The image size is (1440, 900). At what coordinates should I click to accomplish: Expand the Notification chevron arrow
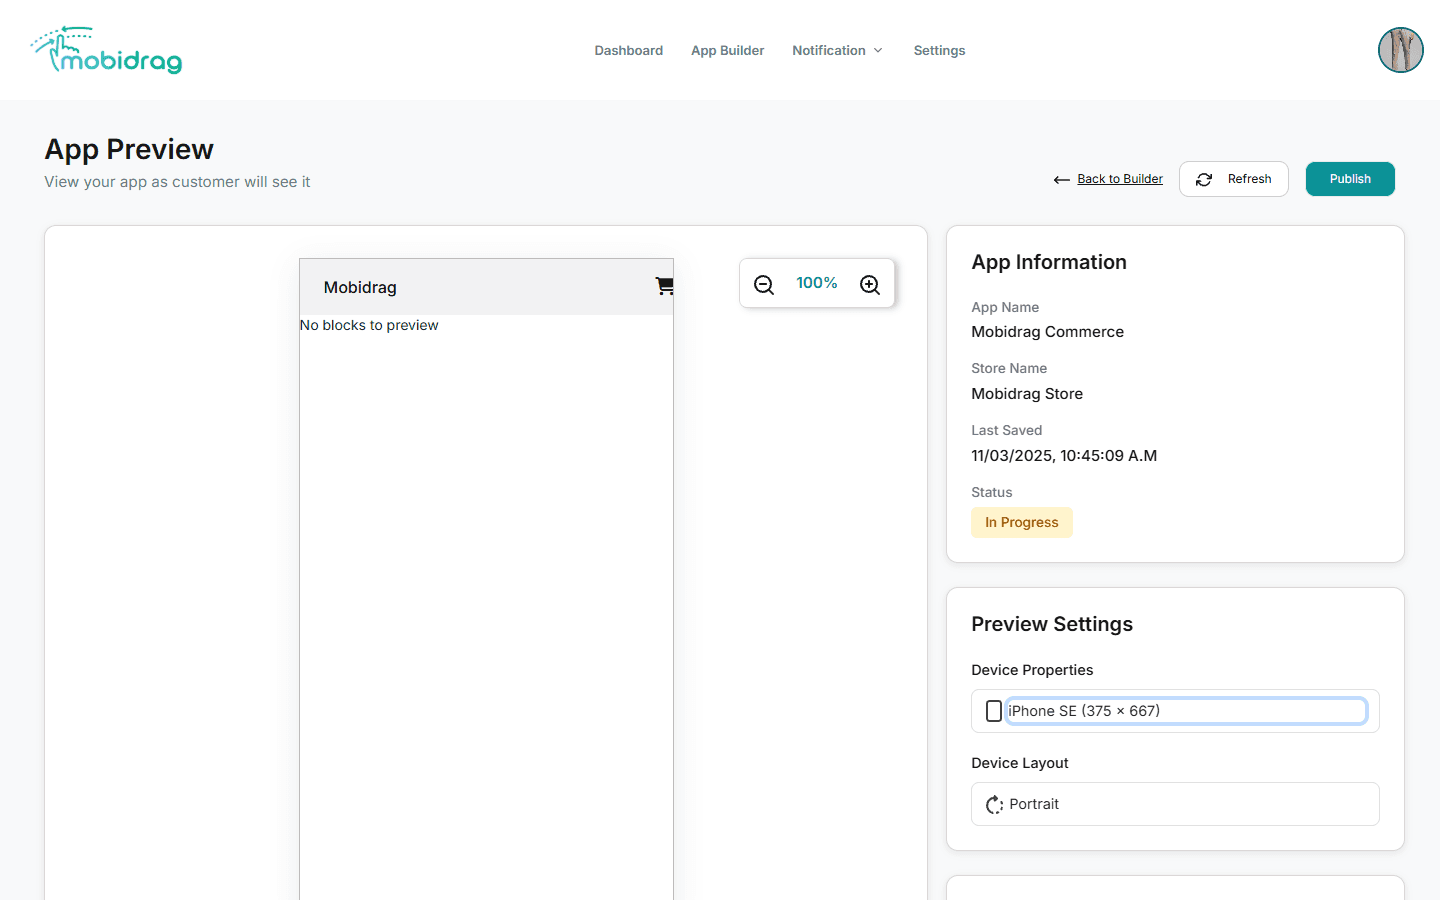878,50
